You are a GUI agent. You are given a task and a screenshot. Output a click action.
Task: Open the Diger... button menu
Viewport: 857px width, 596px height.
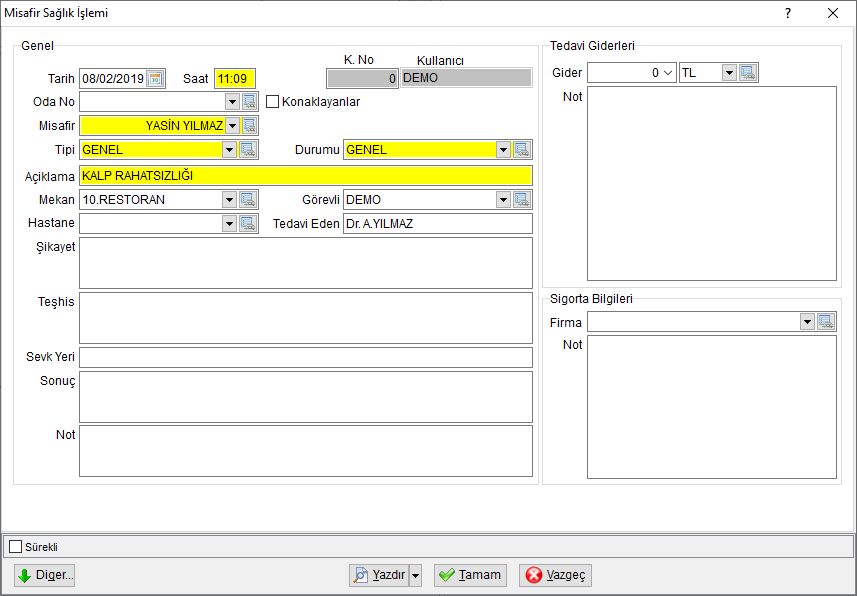point(45,575)
